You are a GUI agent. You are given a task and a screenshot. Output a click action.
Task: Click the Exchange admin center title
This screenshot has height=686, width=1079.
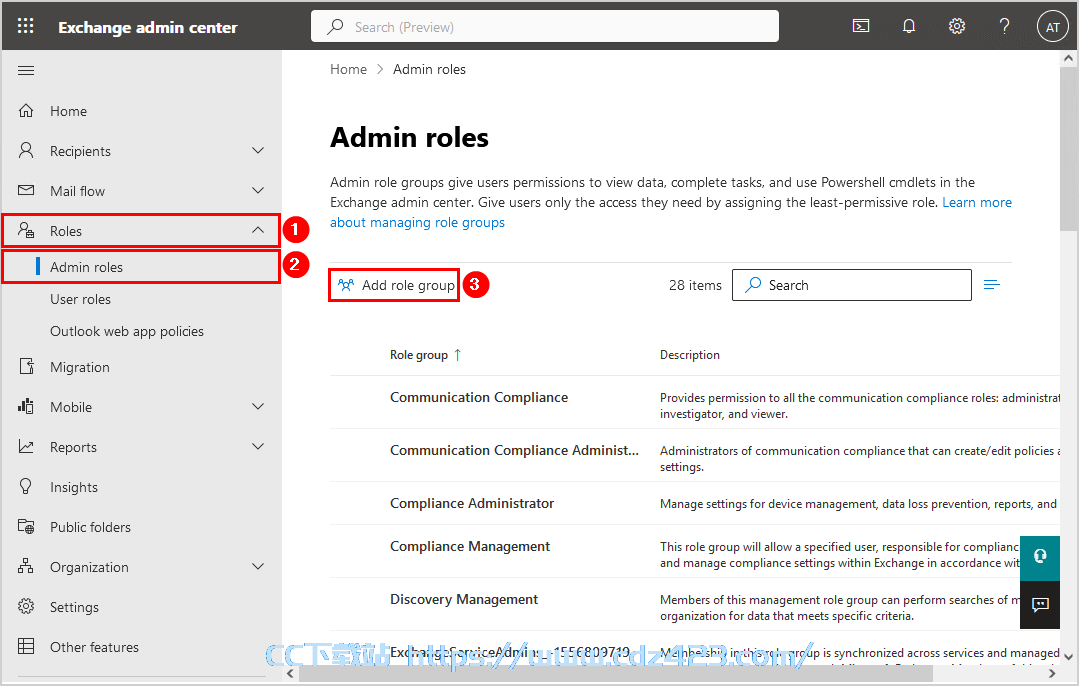coord(148,27)
